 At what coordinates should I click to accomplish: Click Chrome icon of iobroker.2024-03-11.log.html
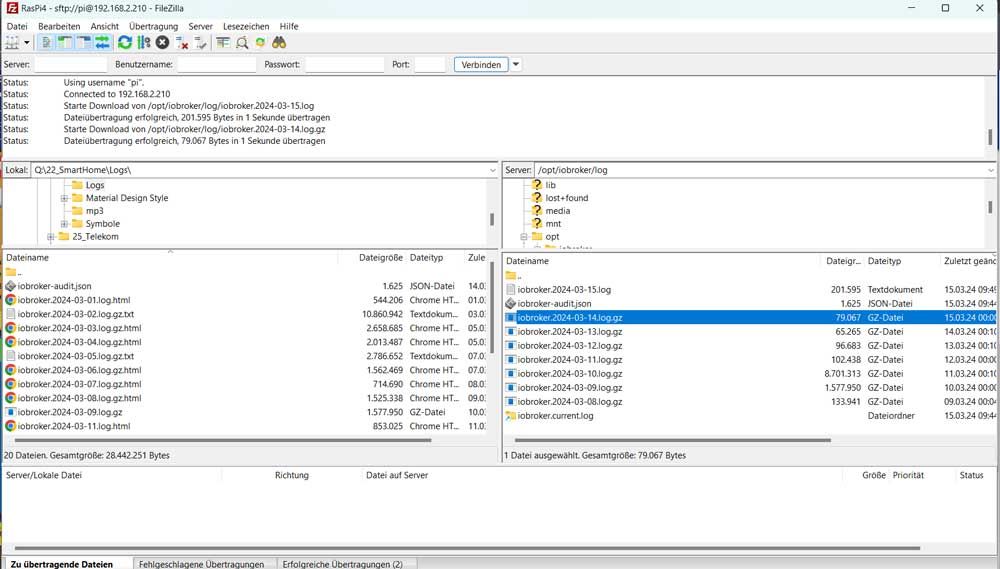[x=10, y=426]
